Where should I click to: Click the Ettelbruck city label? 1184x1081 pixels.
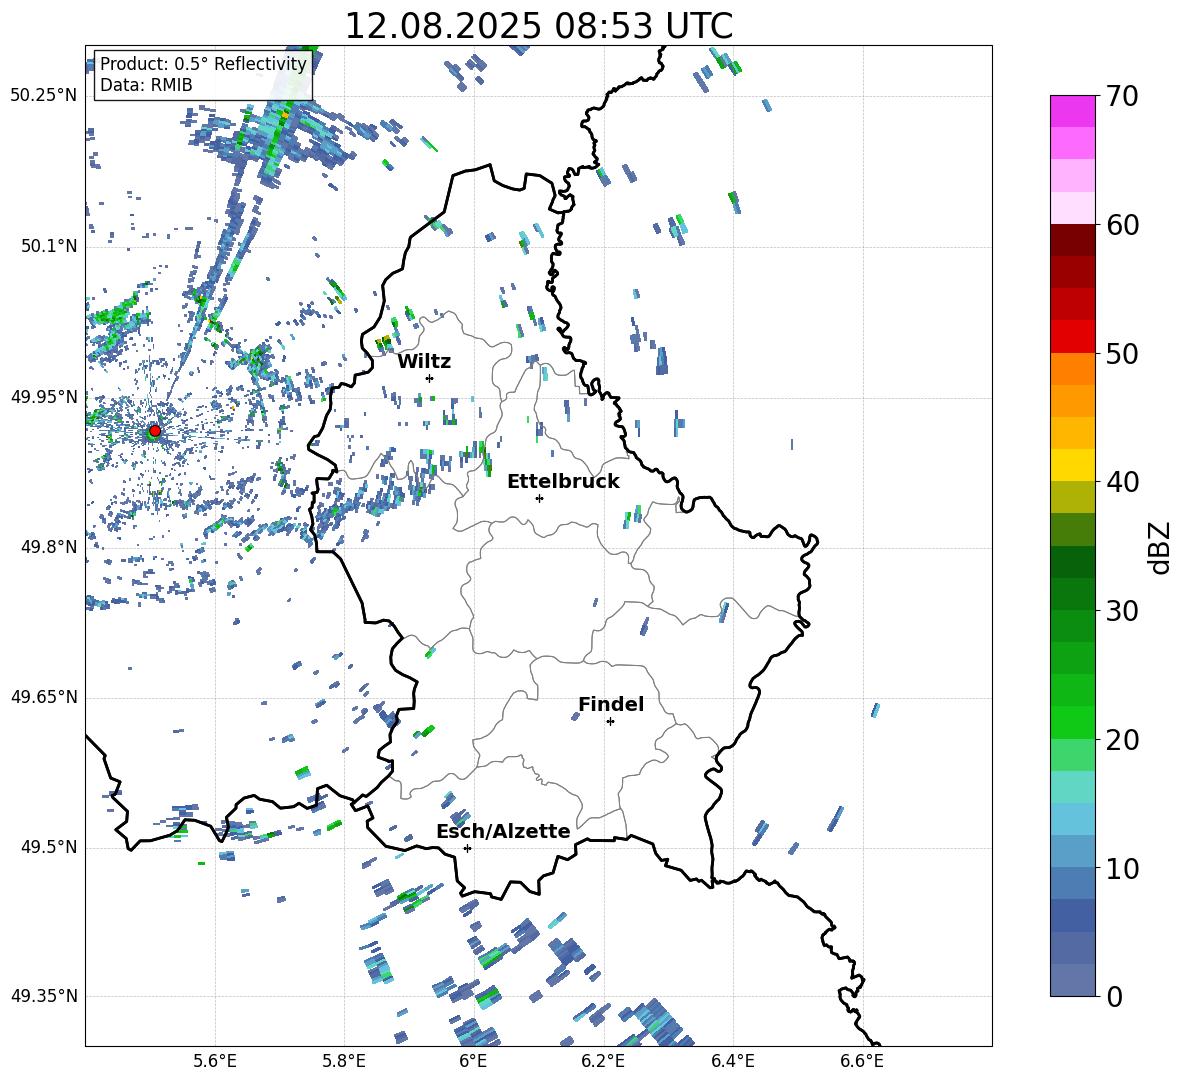click(x=563, y=482)
